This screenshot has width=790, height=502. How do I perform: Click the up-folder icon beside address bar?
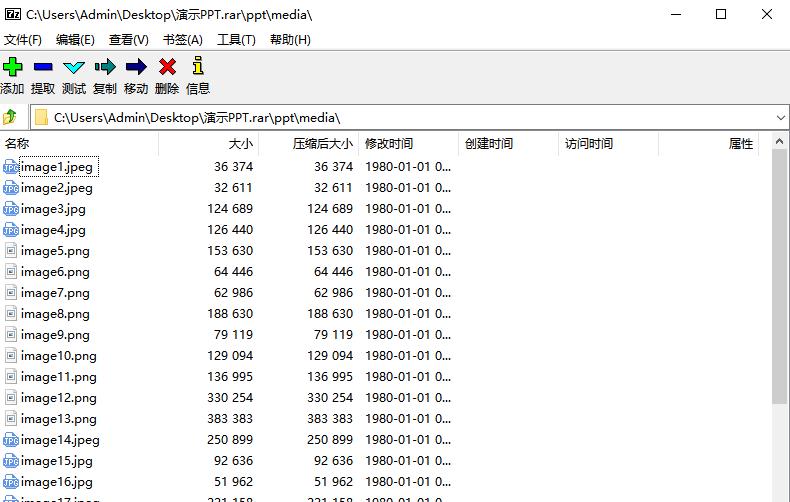[11, 117]
